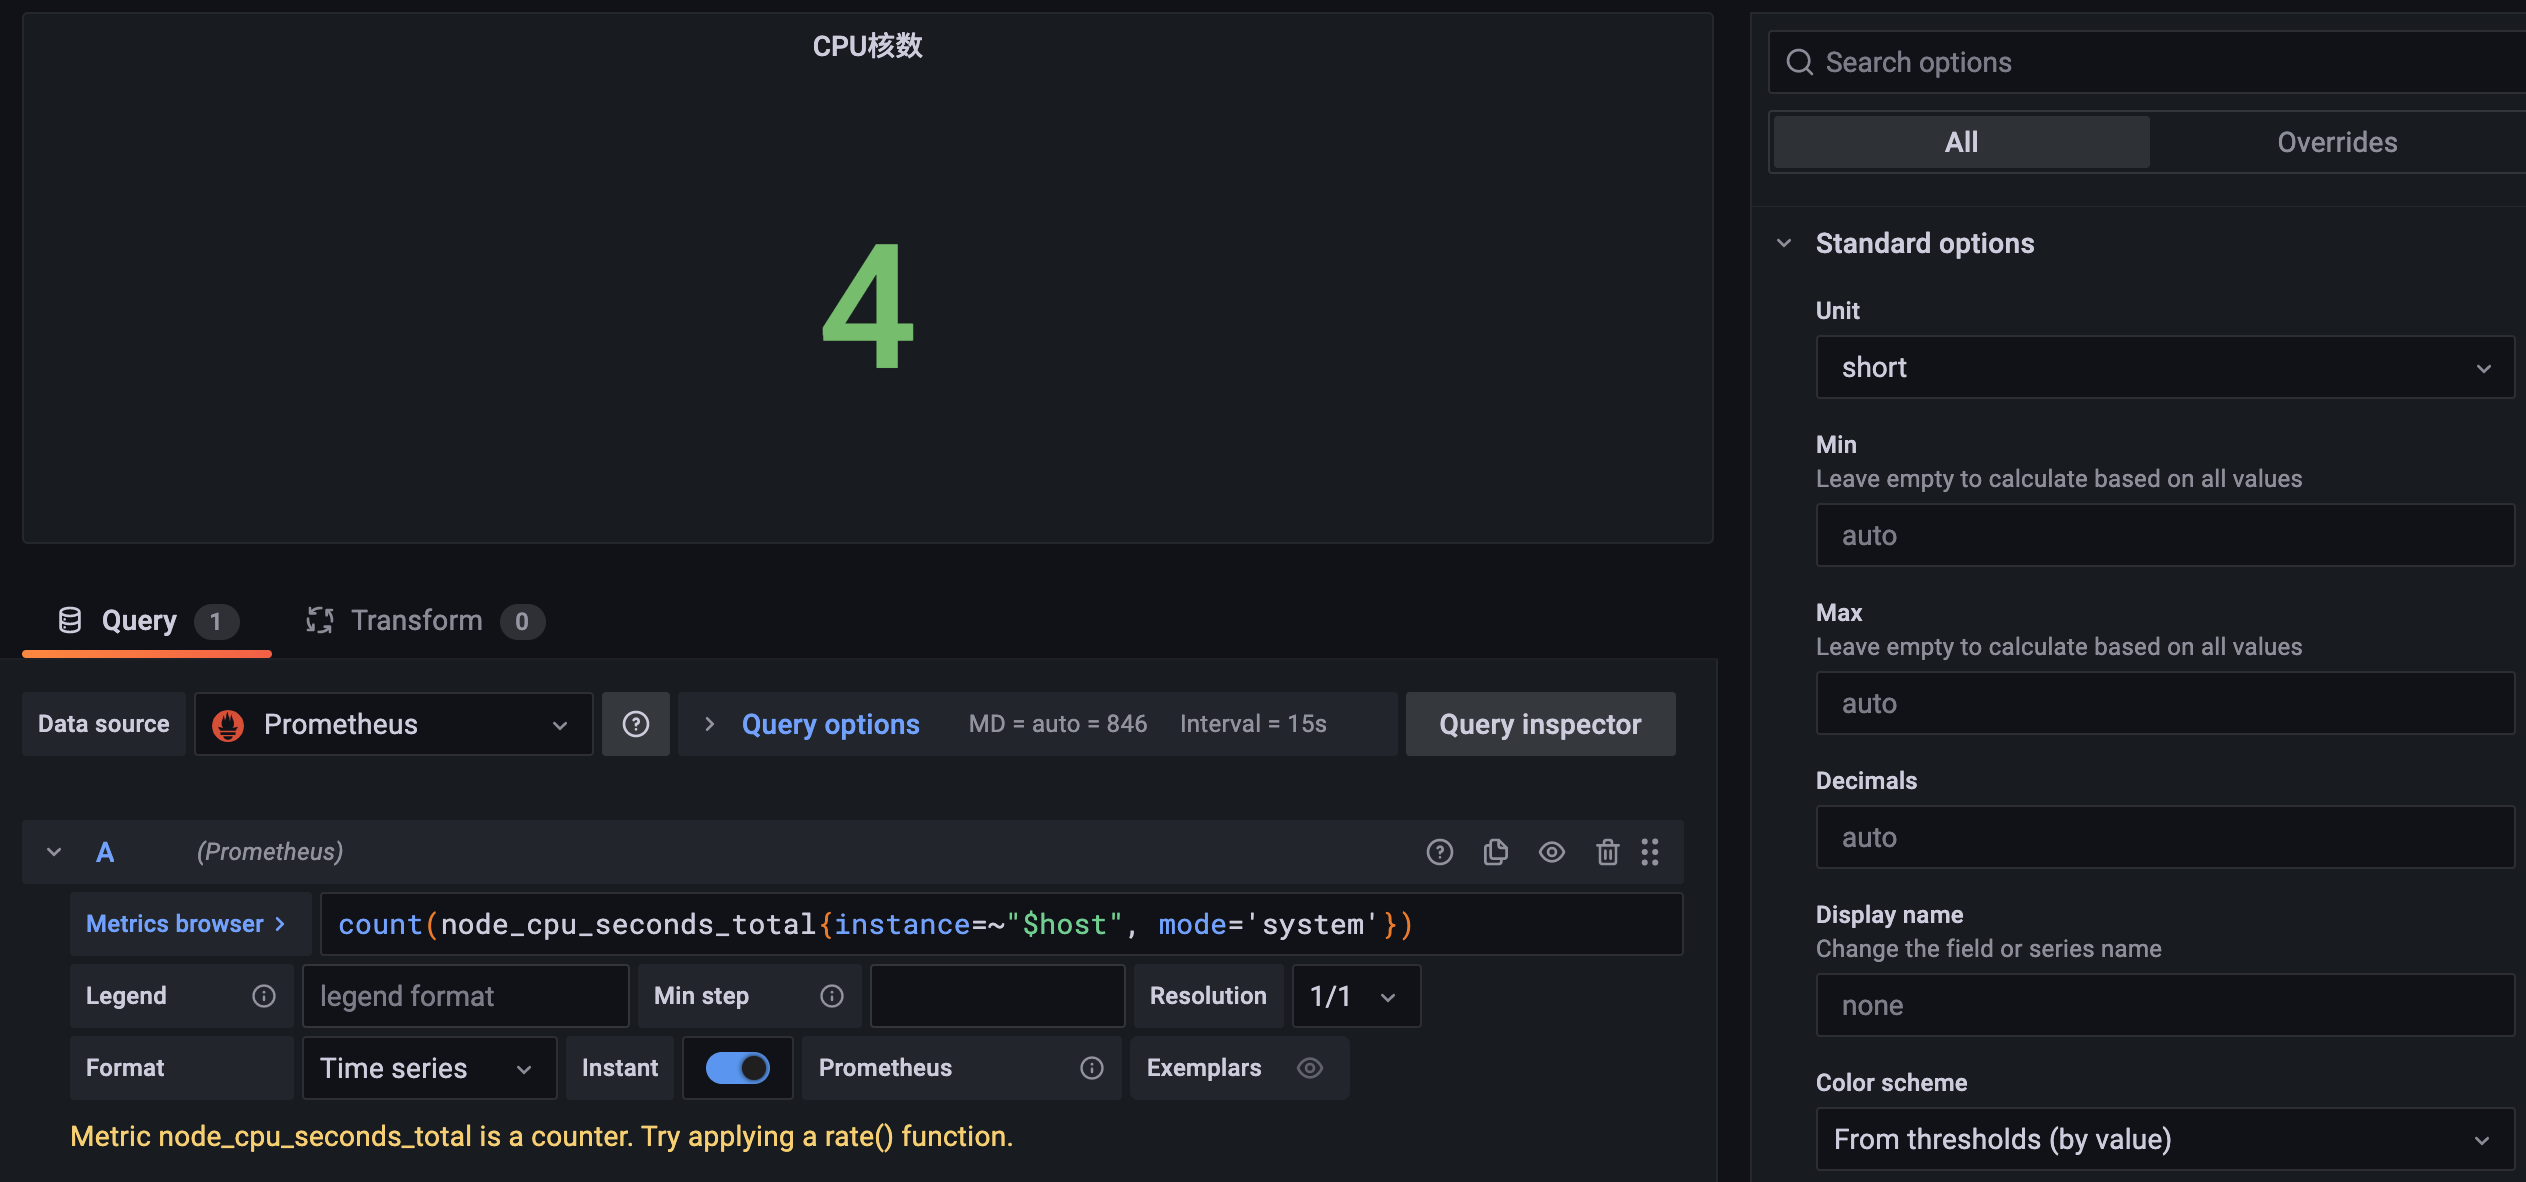
Task: Open query A help icon
Action: (x=1439, y=852)
